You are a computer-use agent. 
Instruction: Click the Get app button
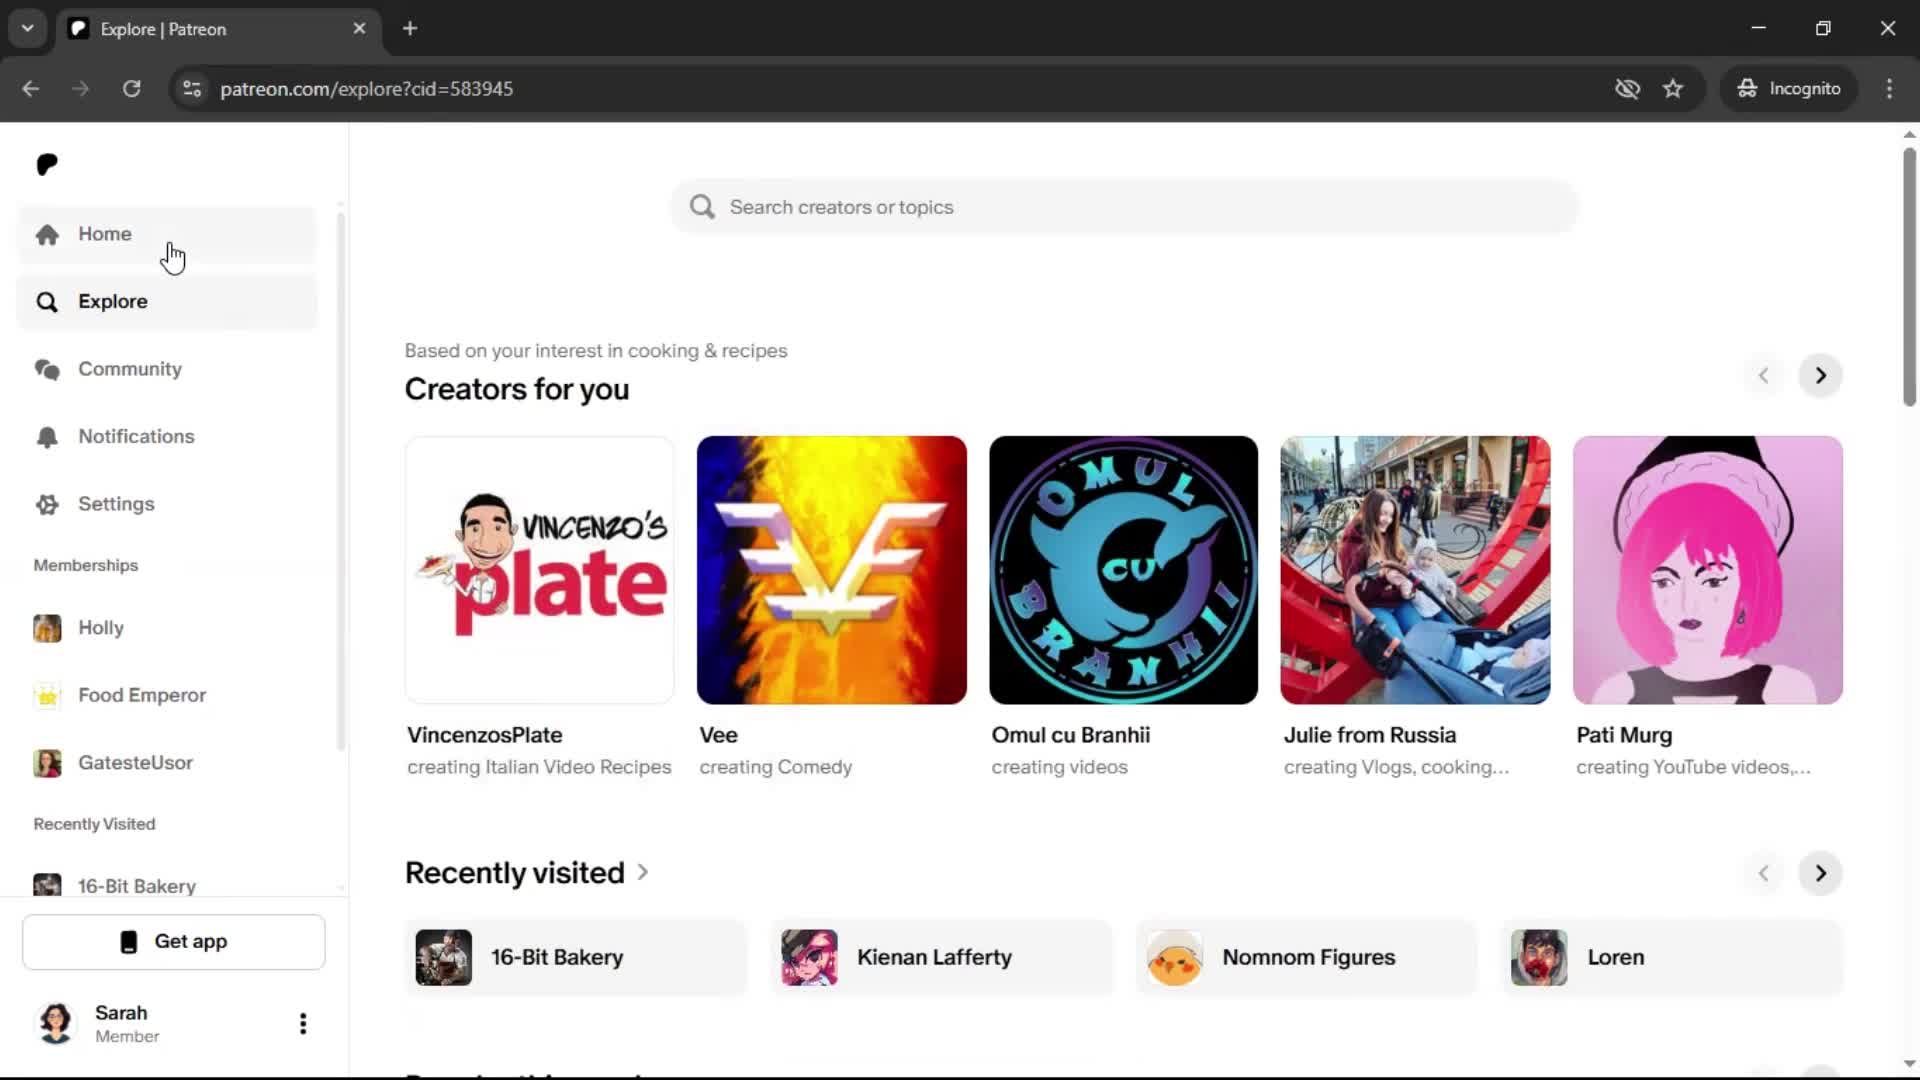point(174,942)
